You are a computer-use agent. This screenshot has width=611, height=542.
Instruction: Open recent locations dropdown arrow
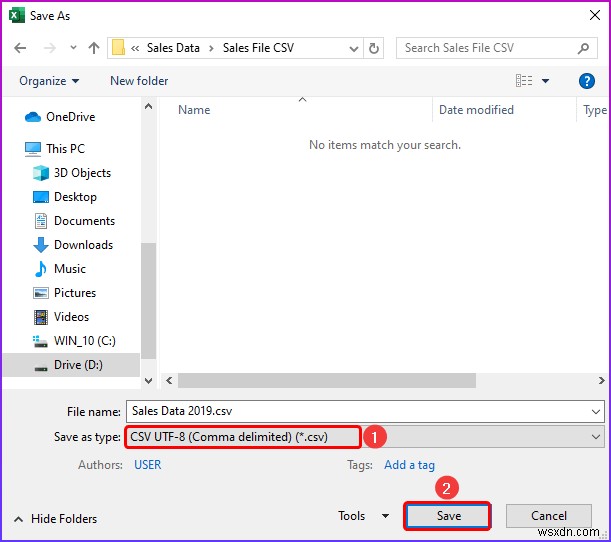[x=73, y=48]
